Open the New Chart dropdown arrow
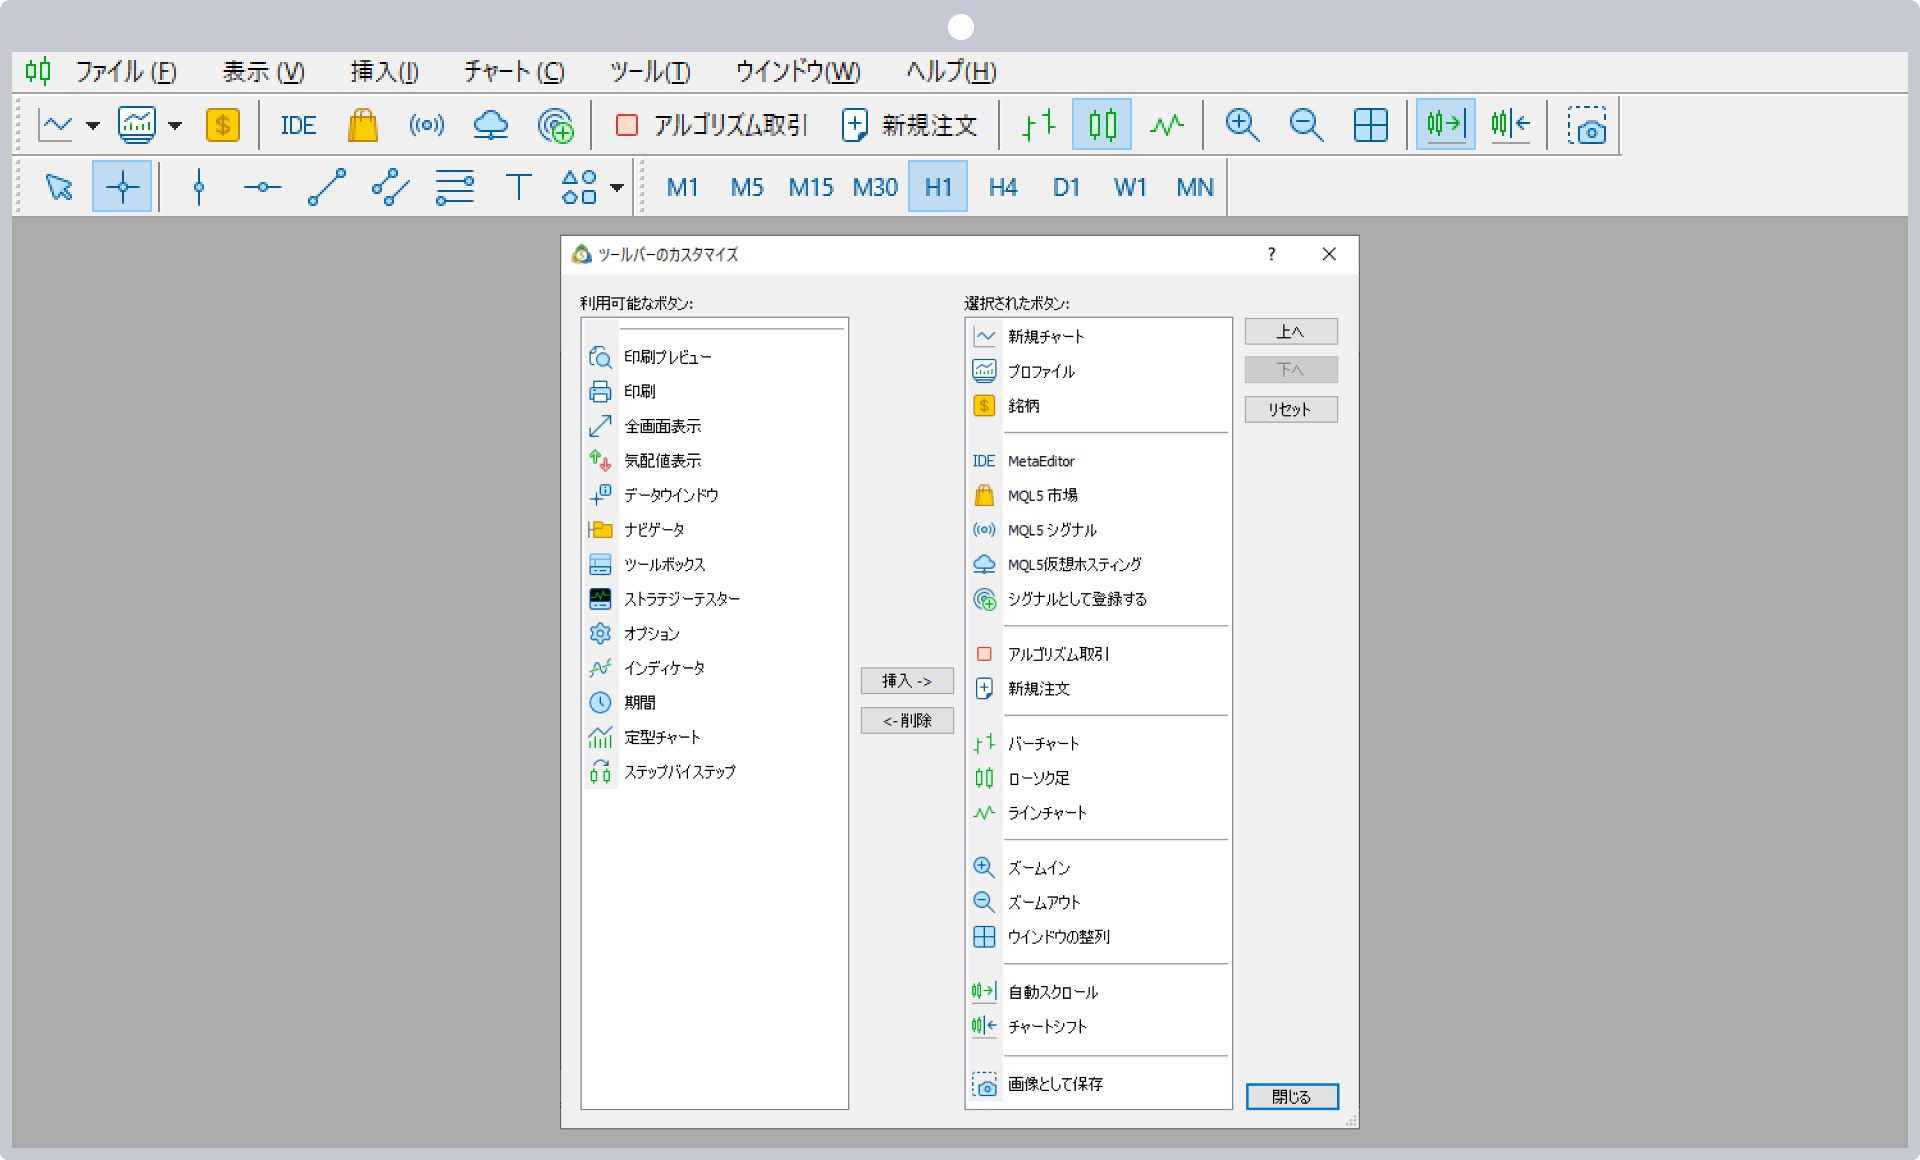 tap(93, 126)
